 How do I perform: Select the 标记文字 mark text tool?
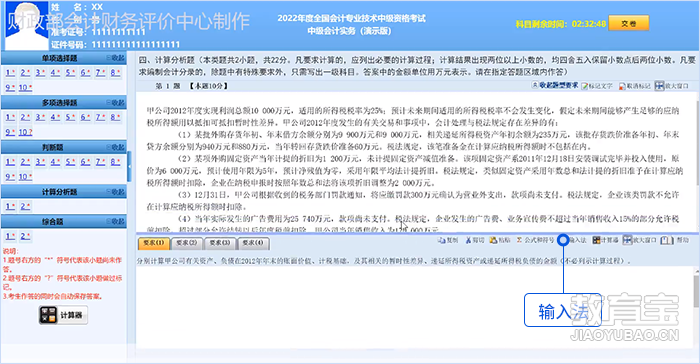597,86
